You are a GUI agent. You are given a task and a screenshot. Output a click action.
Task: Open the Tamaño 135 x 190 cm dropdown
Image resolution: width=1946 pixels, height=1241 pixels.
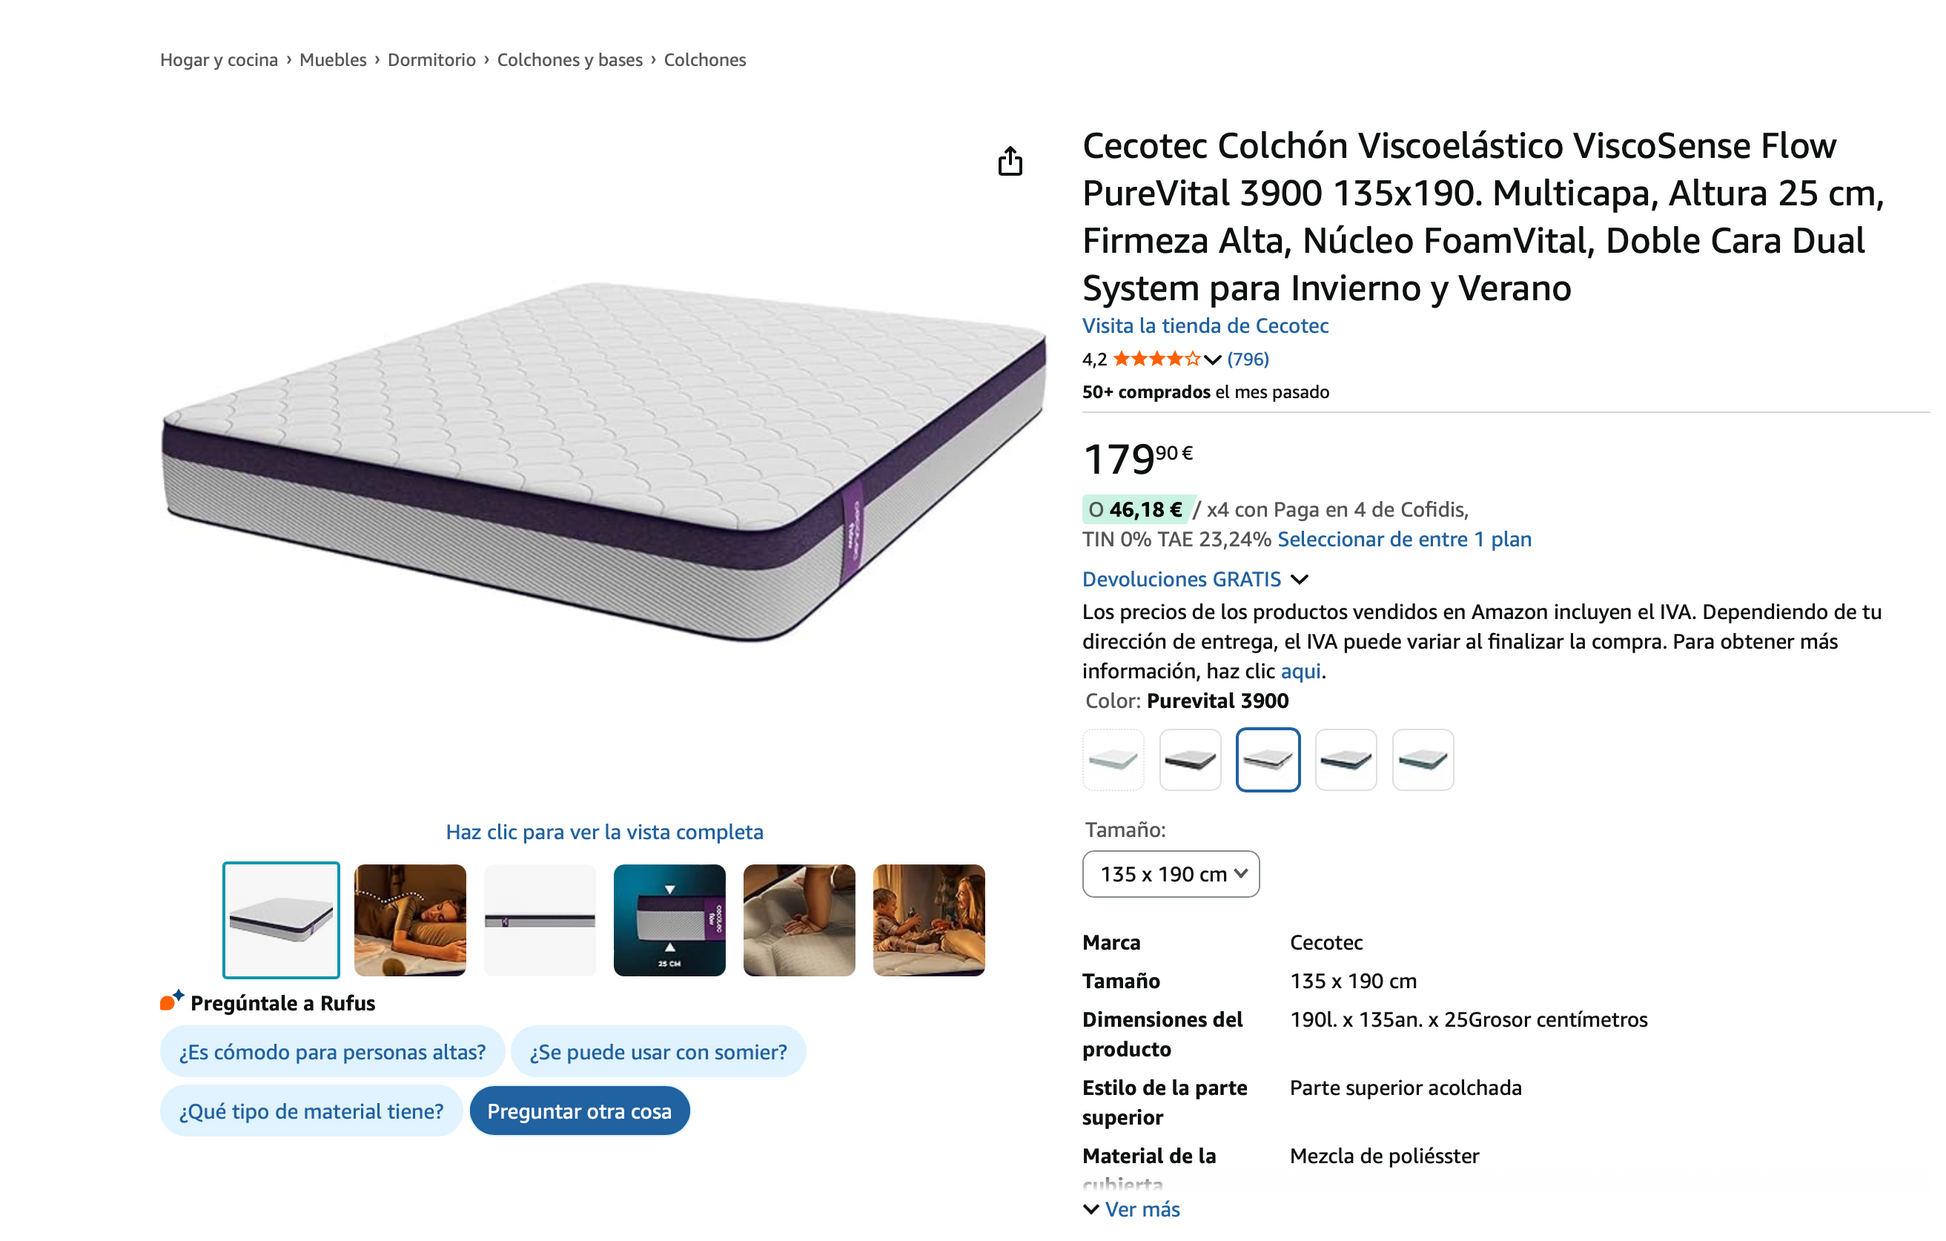1170,874
